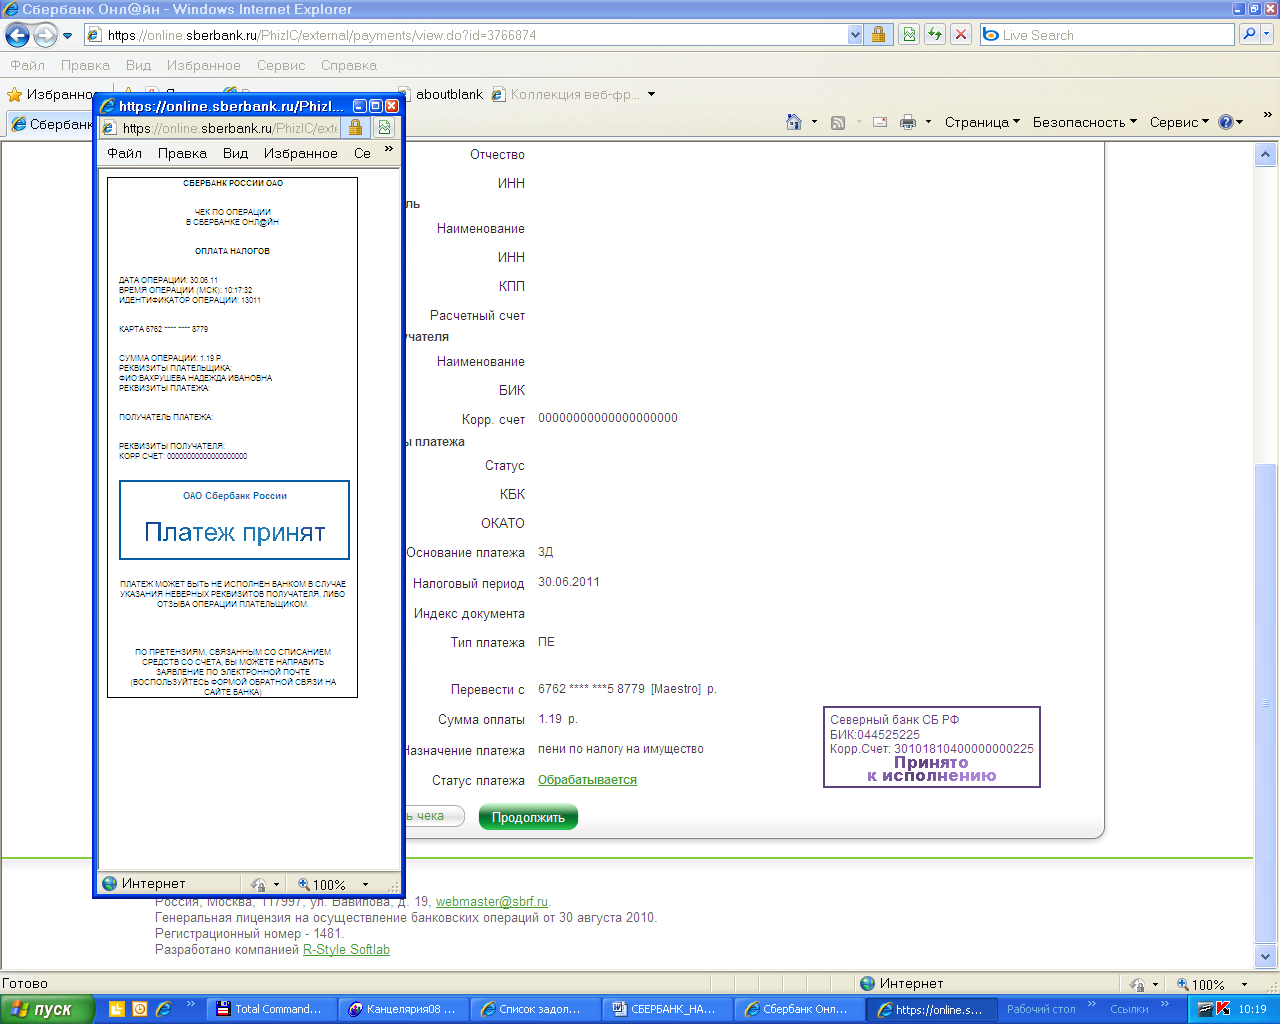Open the Сервис command bar dropdown
The height and width of the screenshot is (1024, 1280).
pos(1179,122)
